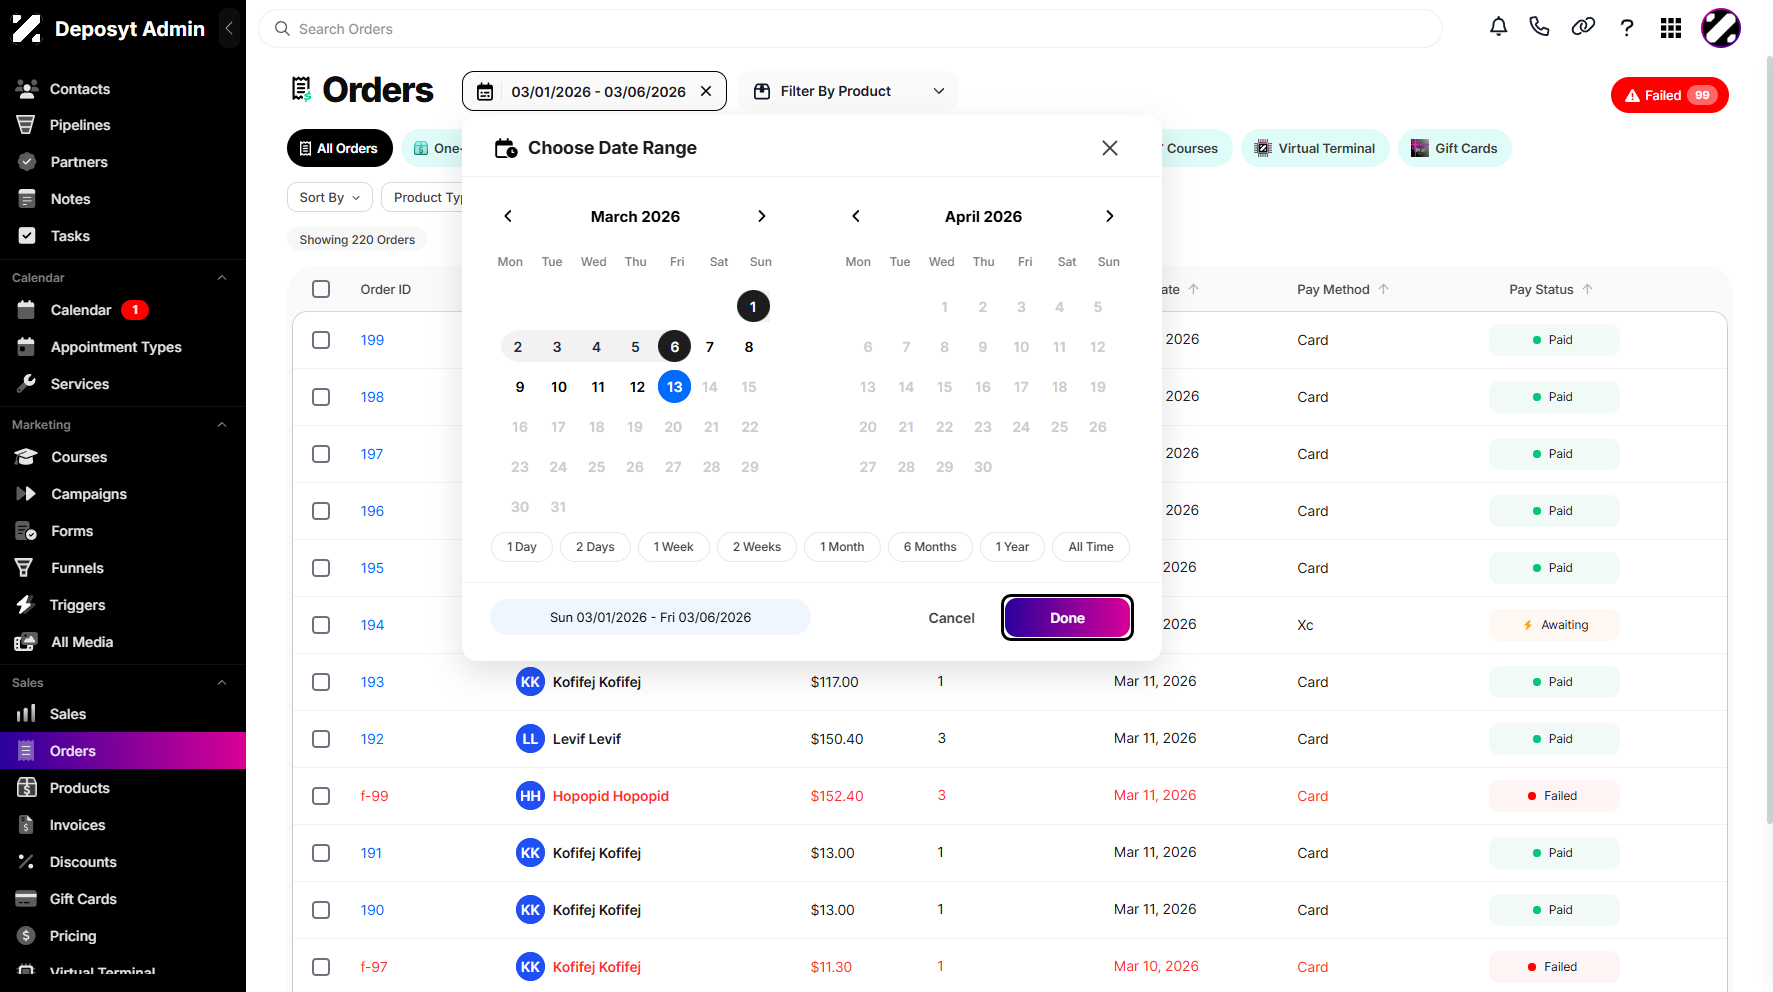Open order 192 link

point(372,739)
